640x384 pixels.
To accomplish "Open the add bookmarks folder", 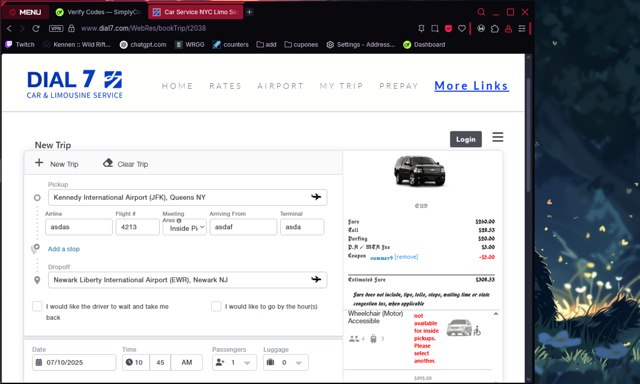I will 266,44.
